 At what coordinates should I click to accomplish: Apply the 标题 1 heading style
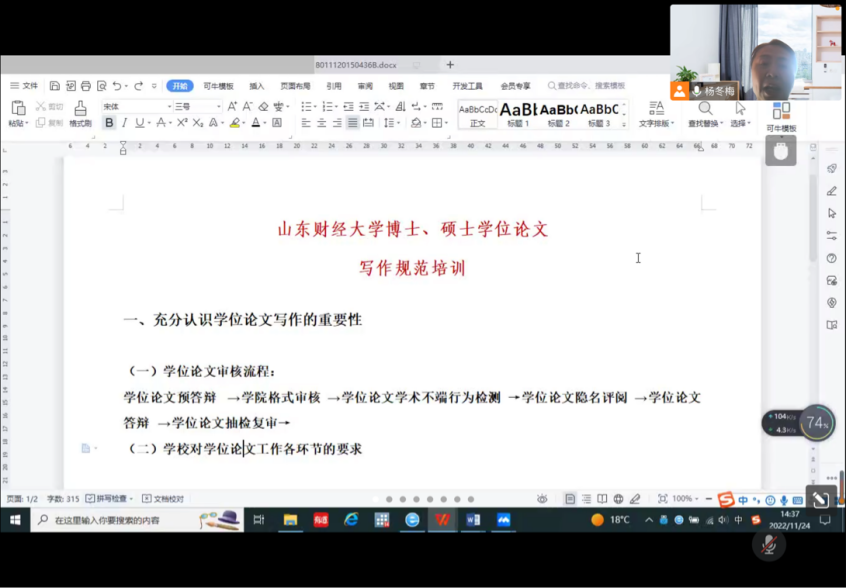click(x=517, y=113)
